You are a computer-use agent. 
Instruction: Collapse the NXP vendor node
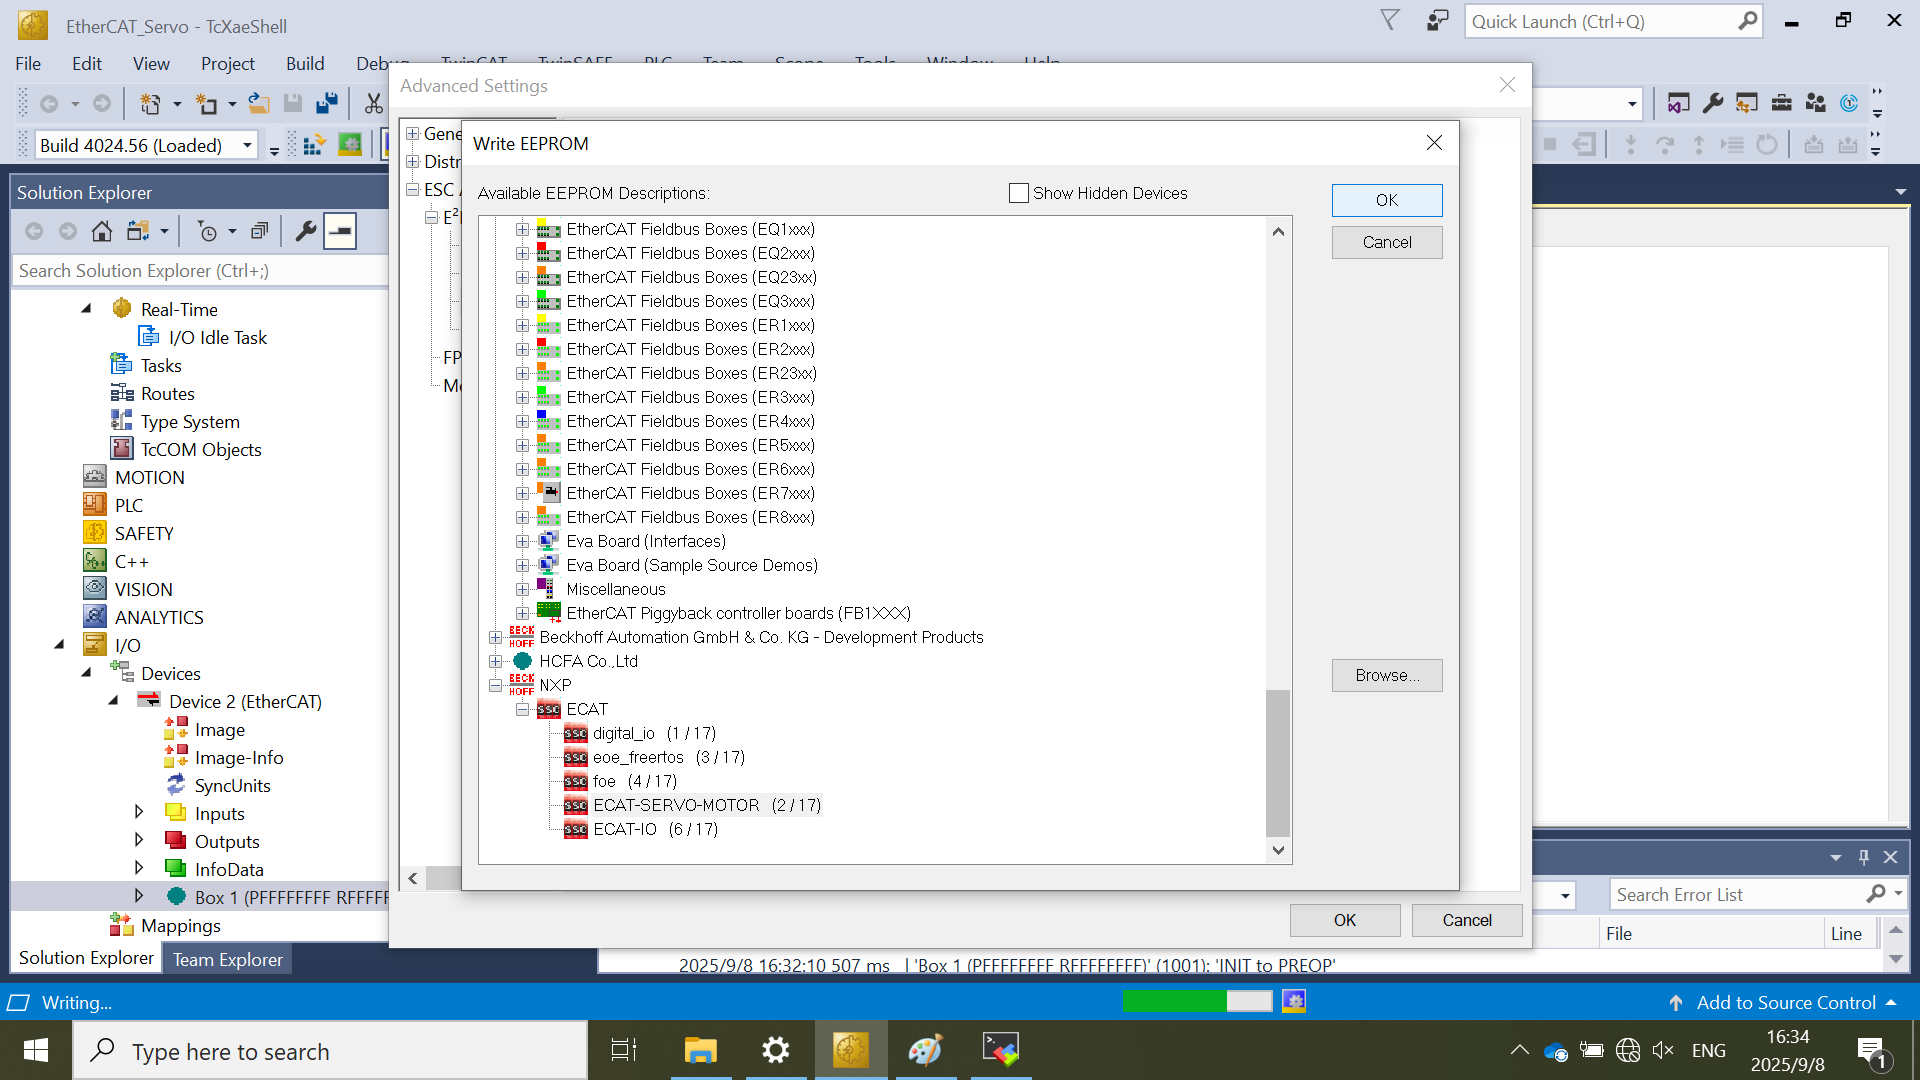click(496, 685)
